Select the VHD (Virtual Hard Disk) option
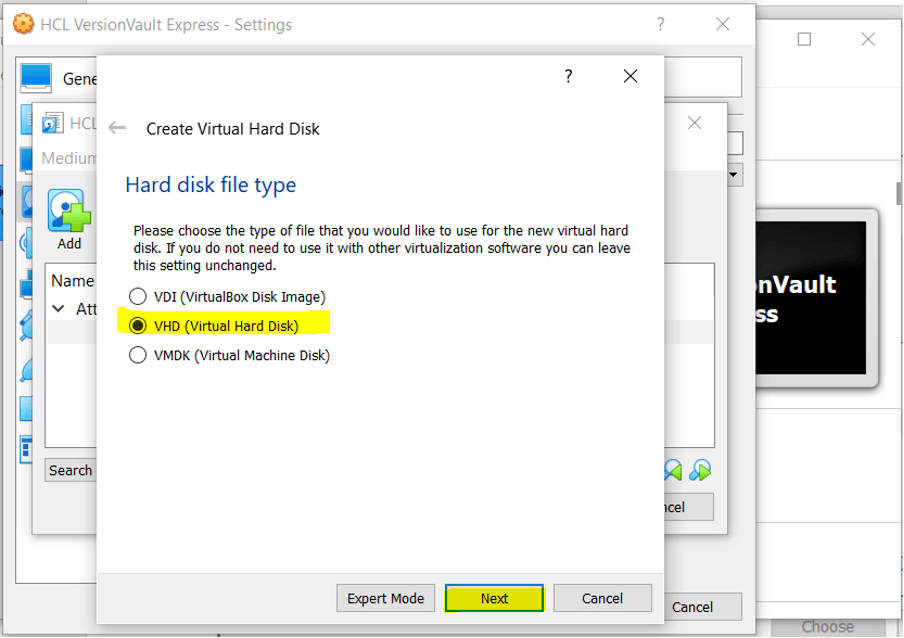Screen dimensions: 904x638 point(214,326)
